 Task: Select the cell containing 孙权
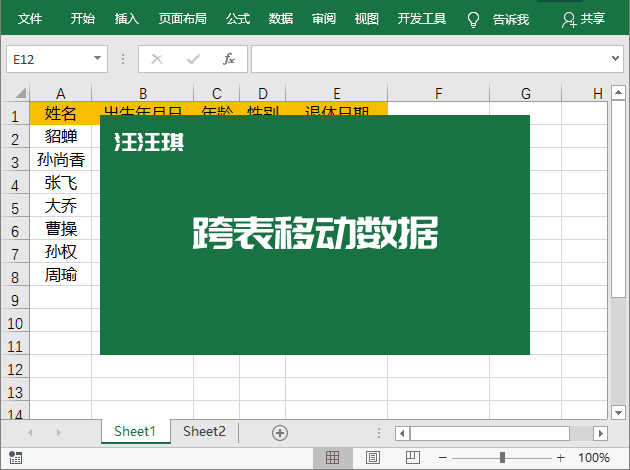click(x=61, y=251)
